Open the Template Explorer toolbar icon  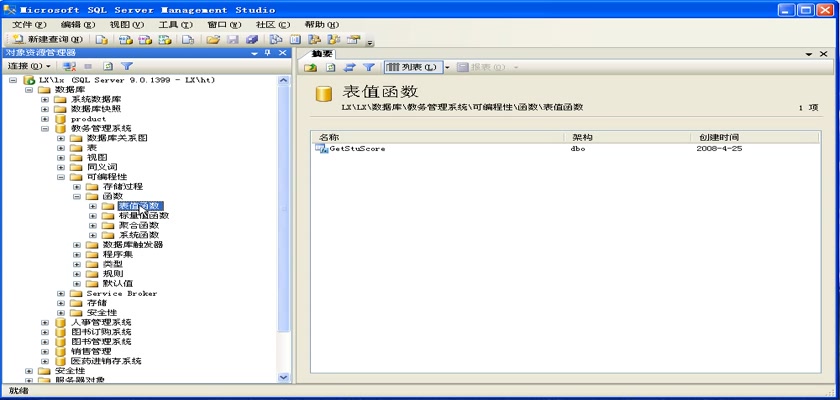[x=334, y=40]
